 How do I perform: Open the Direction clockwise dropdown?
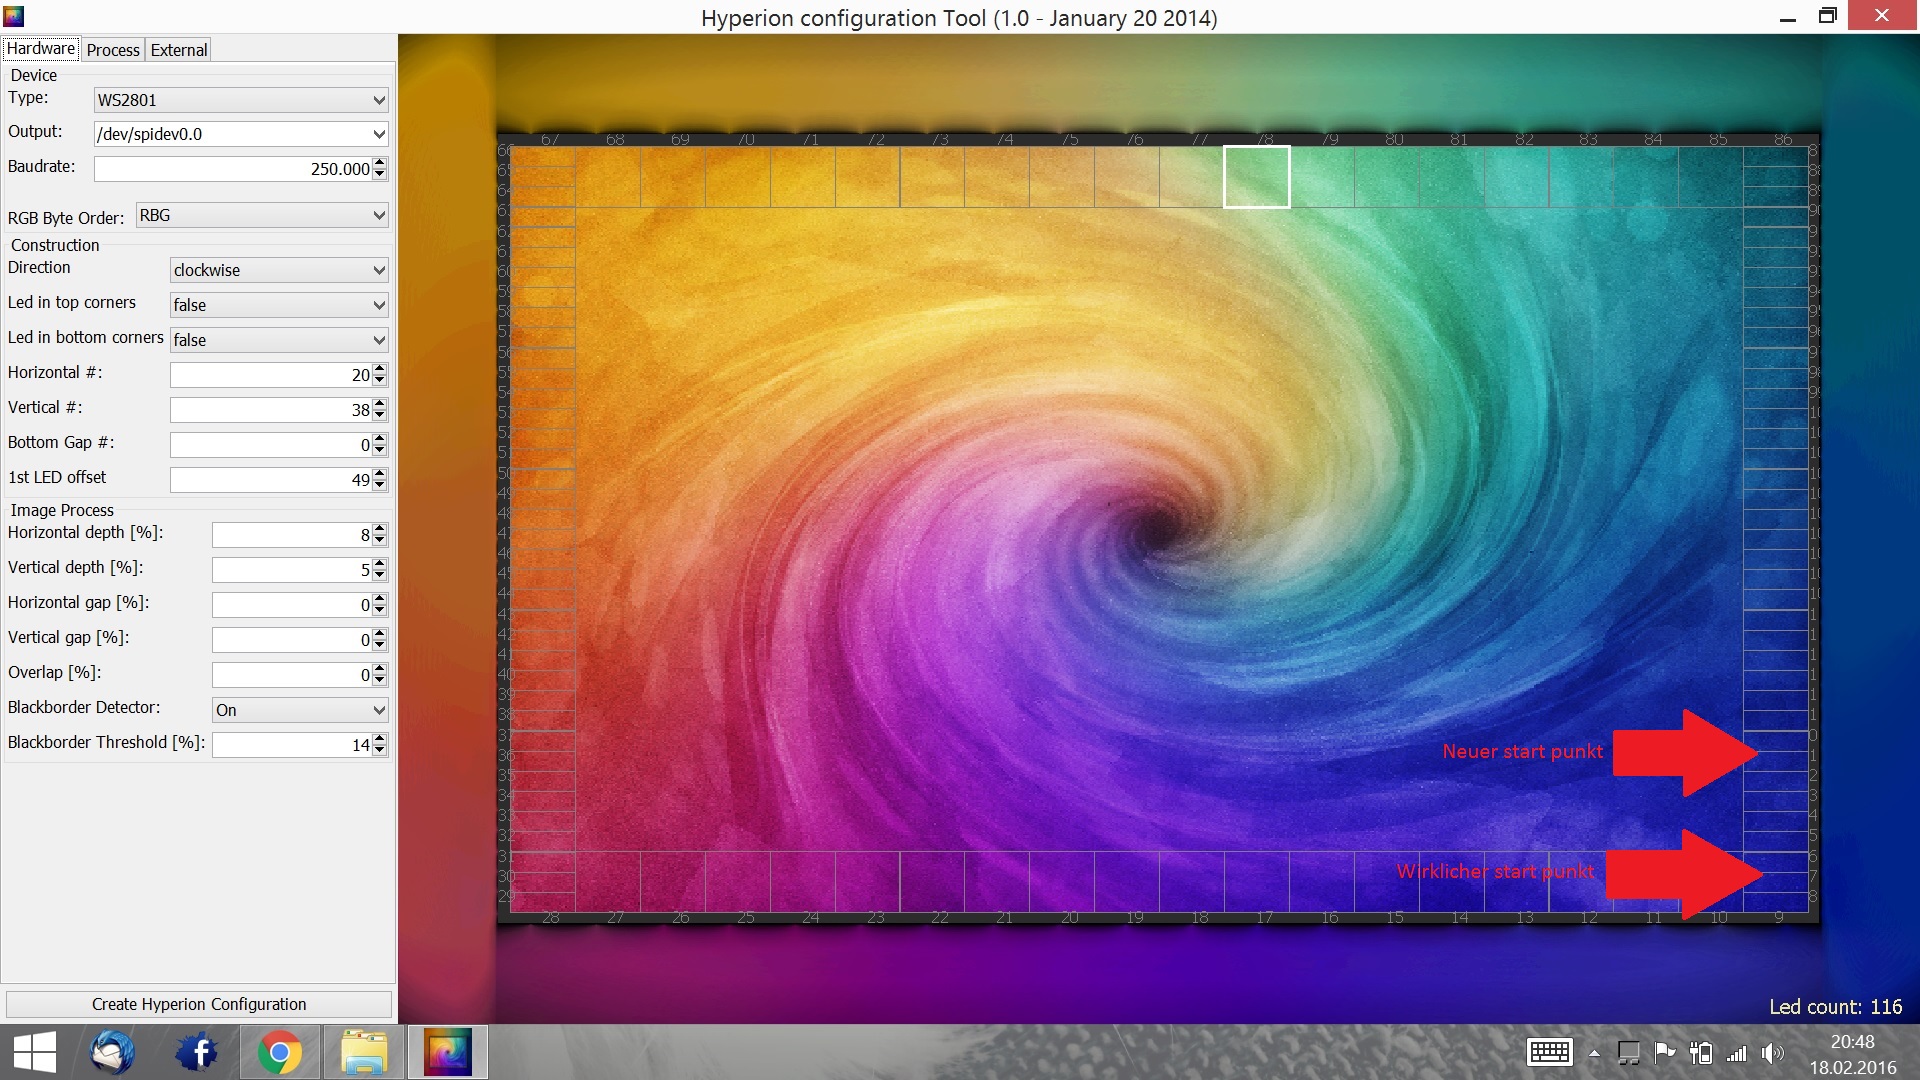[x=278, y=270]
